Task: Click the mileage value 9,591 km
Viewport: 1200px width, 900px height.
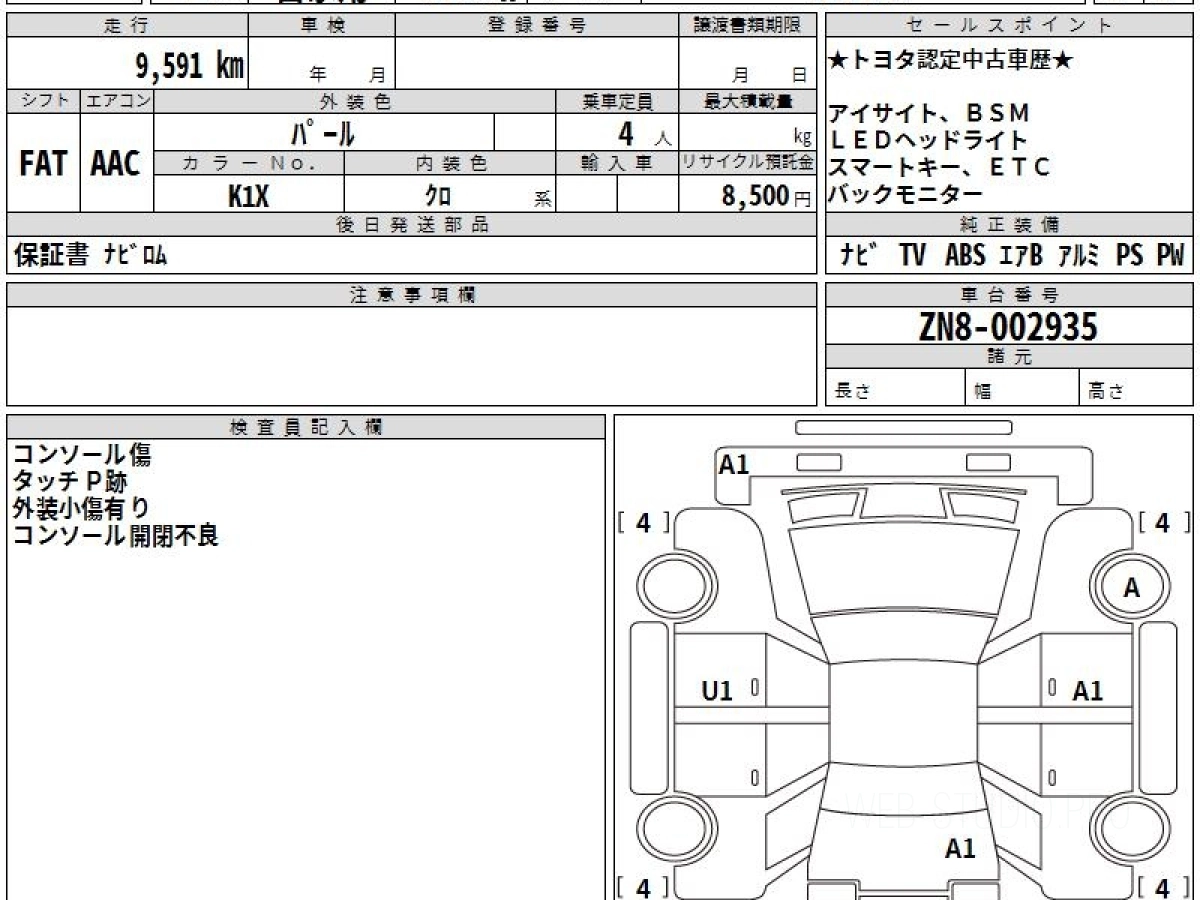Action: pyautogui.click(x=190, y=66)
